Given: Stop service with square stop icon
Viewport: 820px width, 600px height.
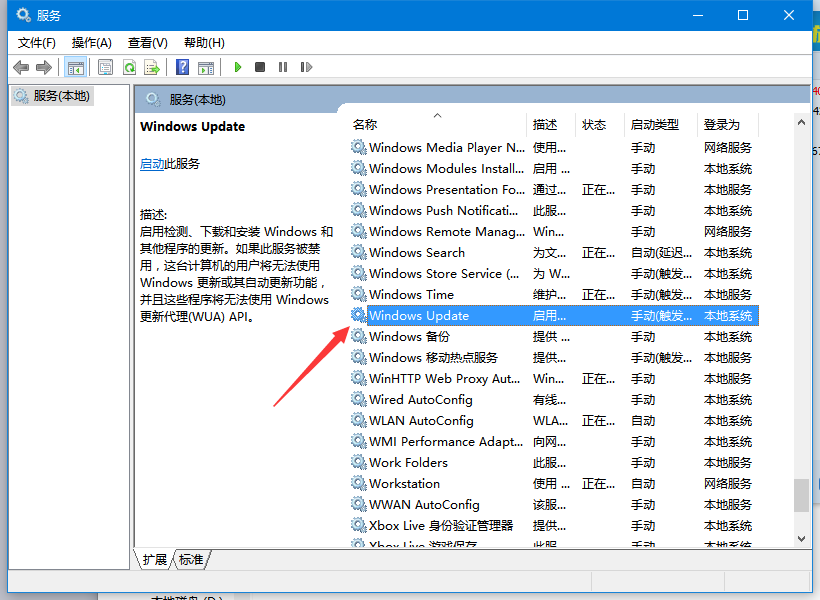Looking at the screenshot, I should 260,67.
